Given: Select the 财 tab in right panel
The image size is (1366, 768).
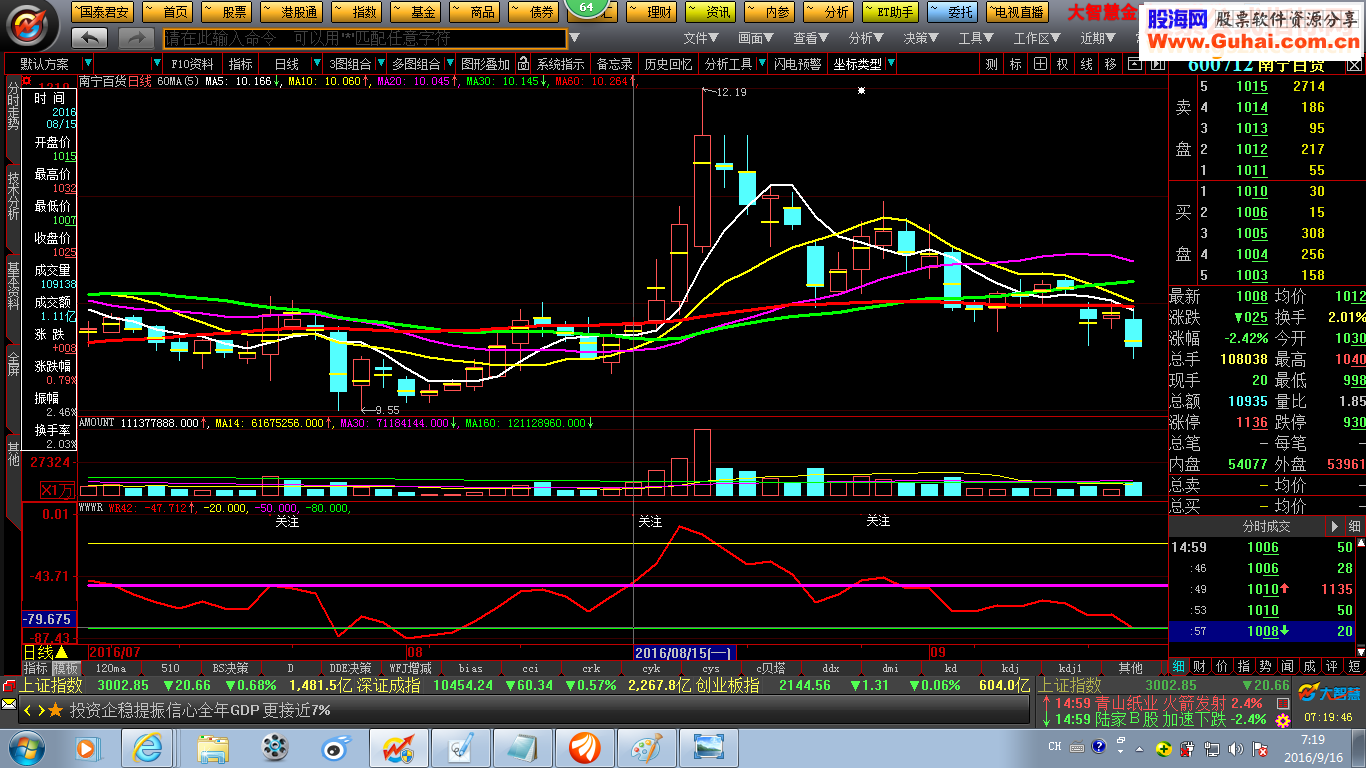Looking at the screenshot, I should (1201, 666).
